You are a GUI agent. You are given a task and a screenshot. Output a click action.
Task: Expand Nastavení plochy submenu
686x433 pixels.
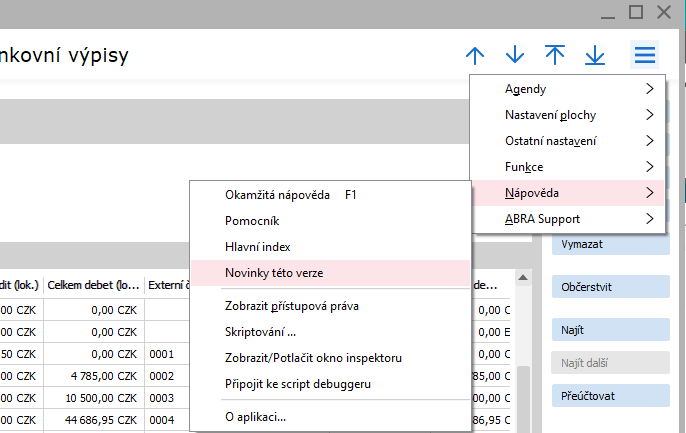[567, 115]
